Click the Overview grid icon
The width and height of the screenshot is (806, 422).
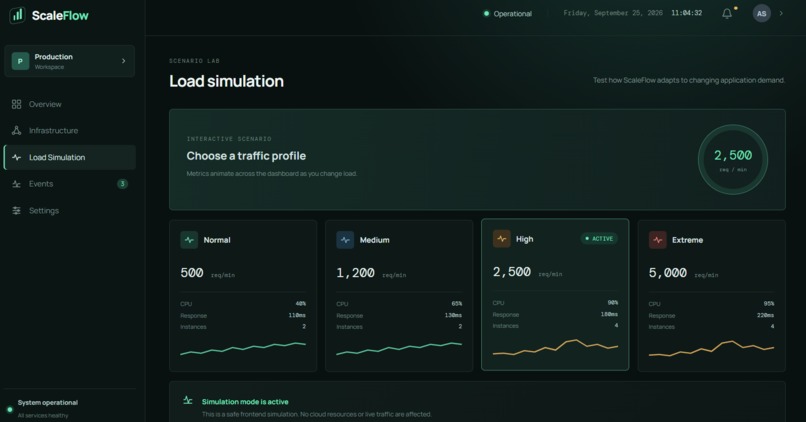tap(16, 104)
